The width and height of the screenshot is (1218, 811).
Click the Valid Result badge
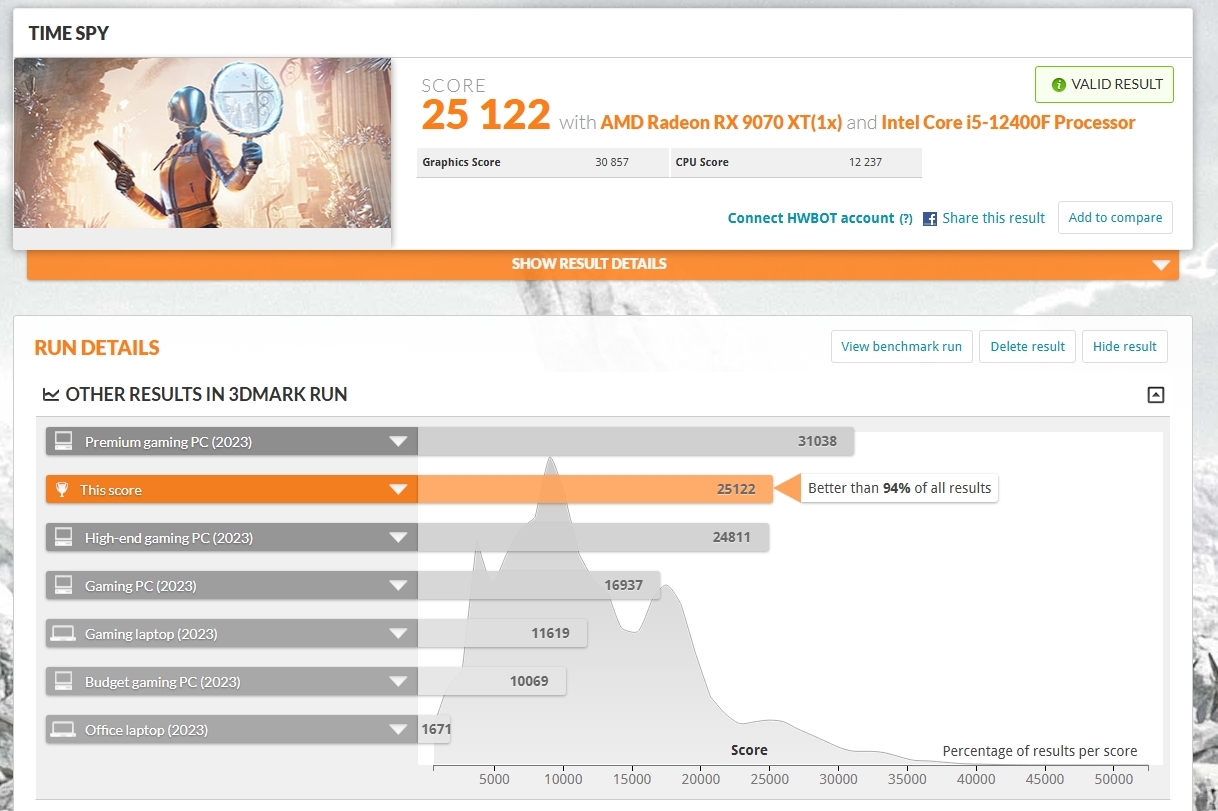[x=1104, y=85]
